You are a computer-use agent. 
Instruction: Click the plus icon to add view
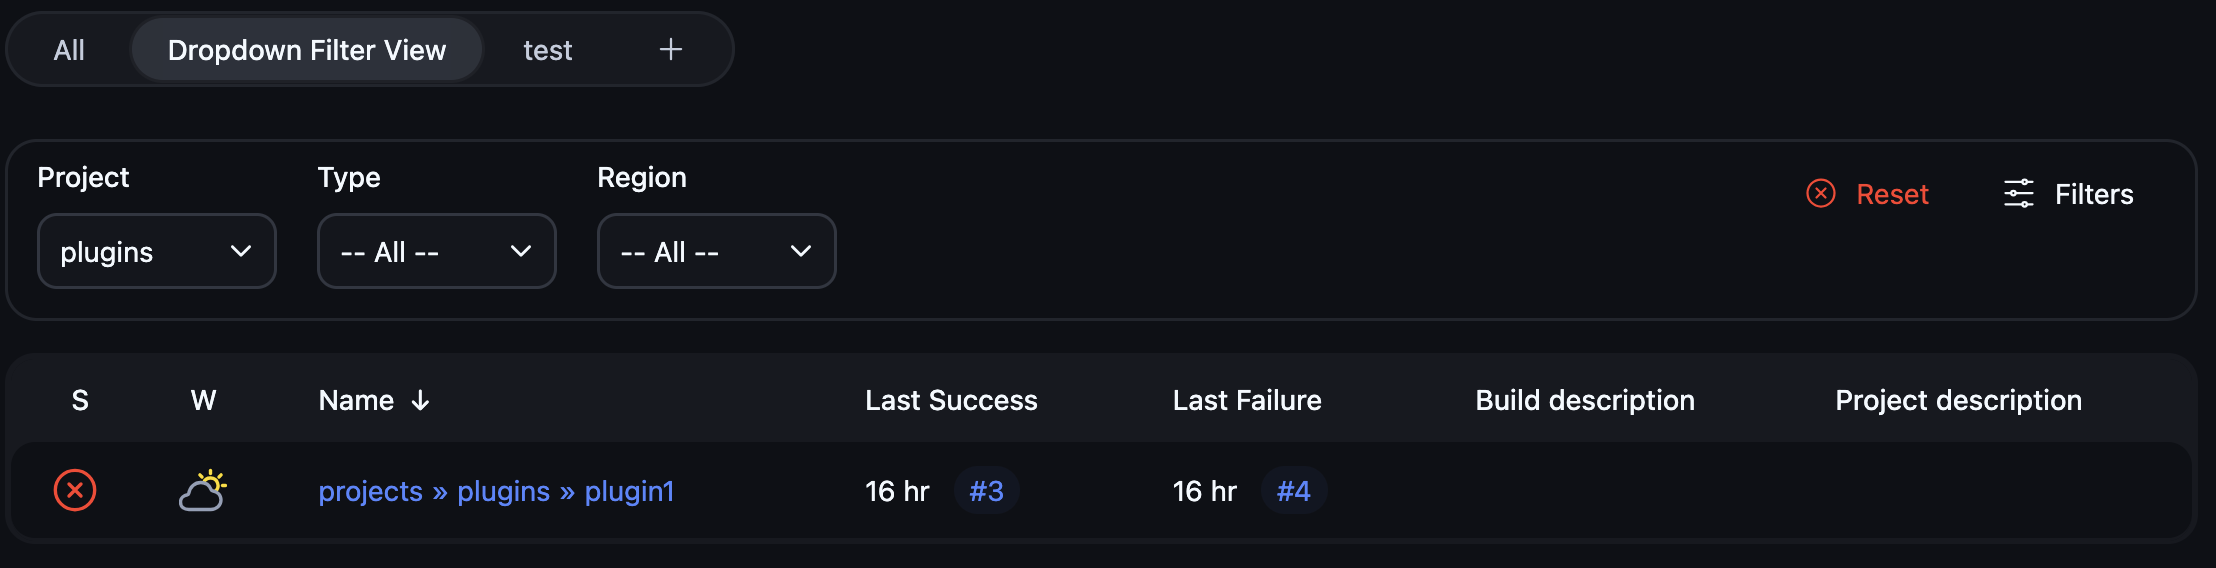coord(670,49)
